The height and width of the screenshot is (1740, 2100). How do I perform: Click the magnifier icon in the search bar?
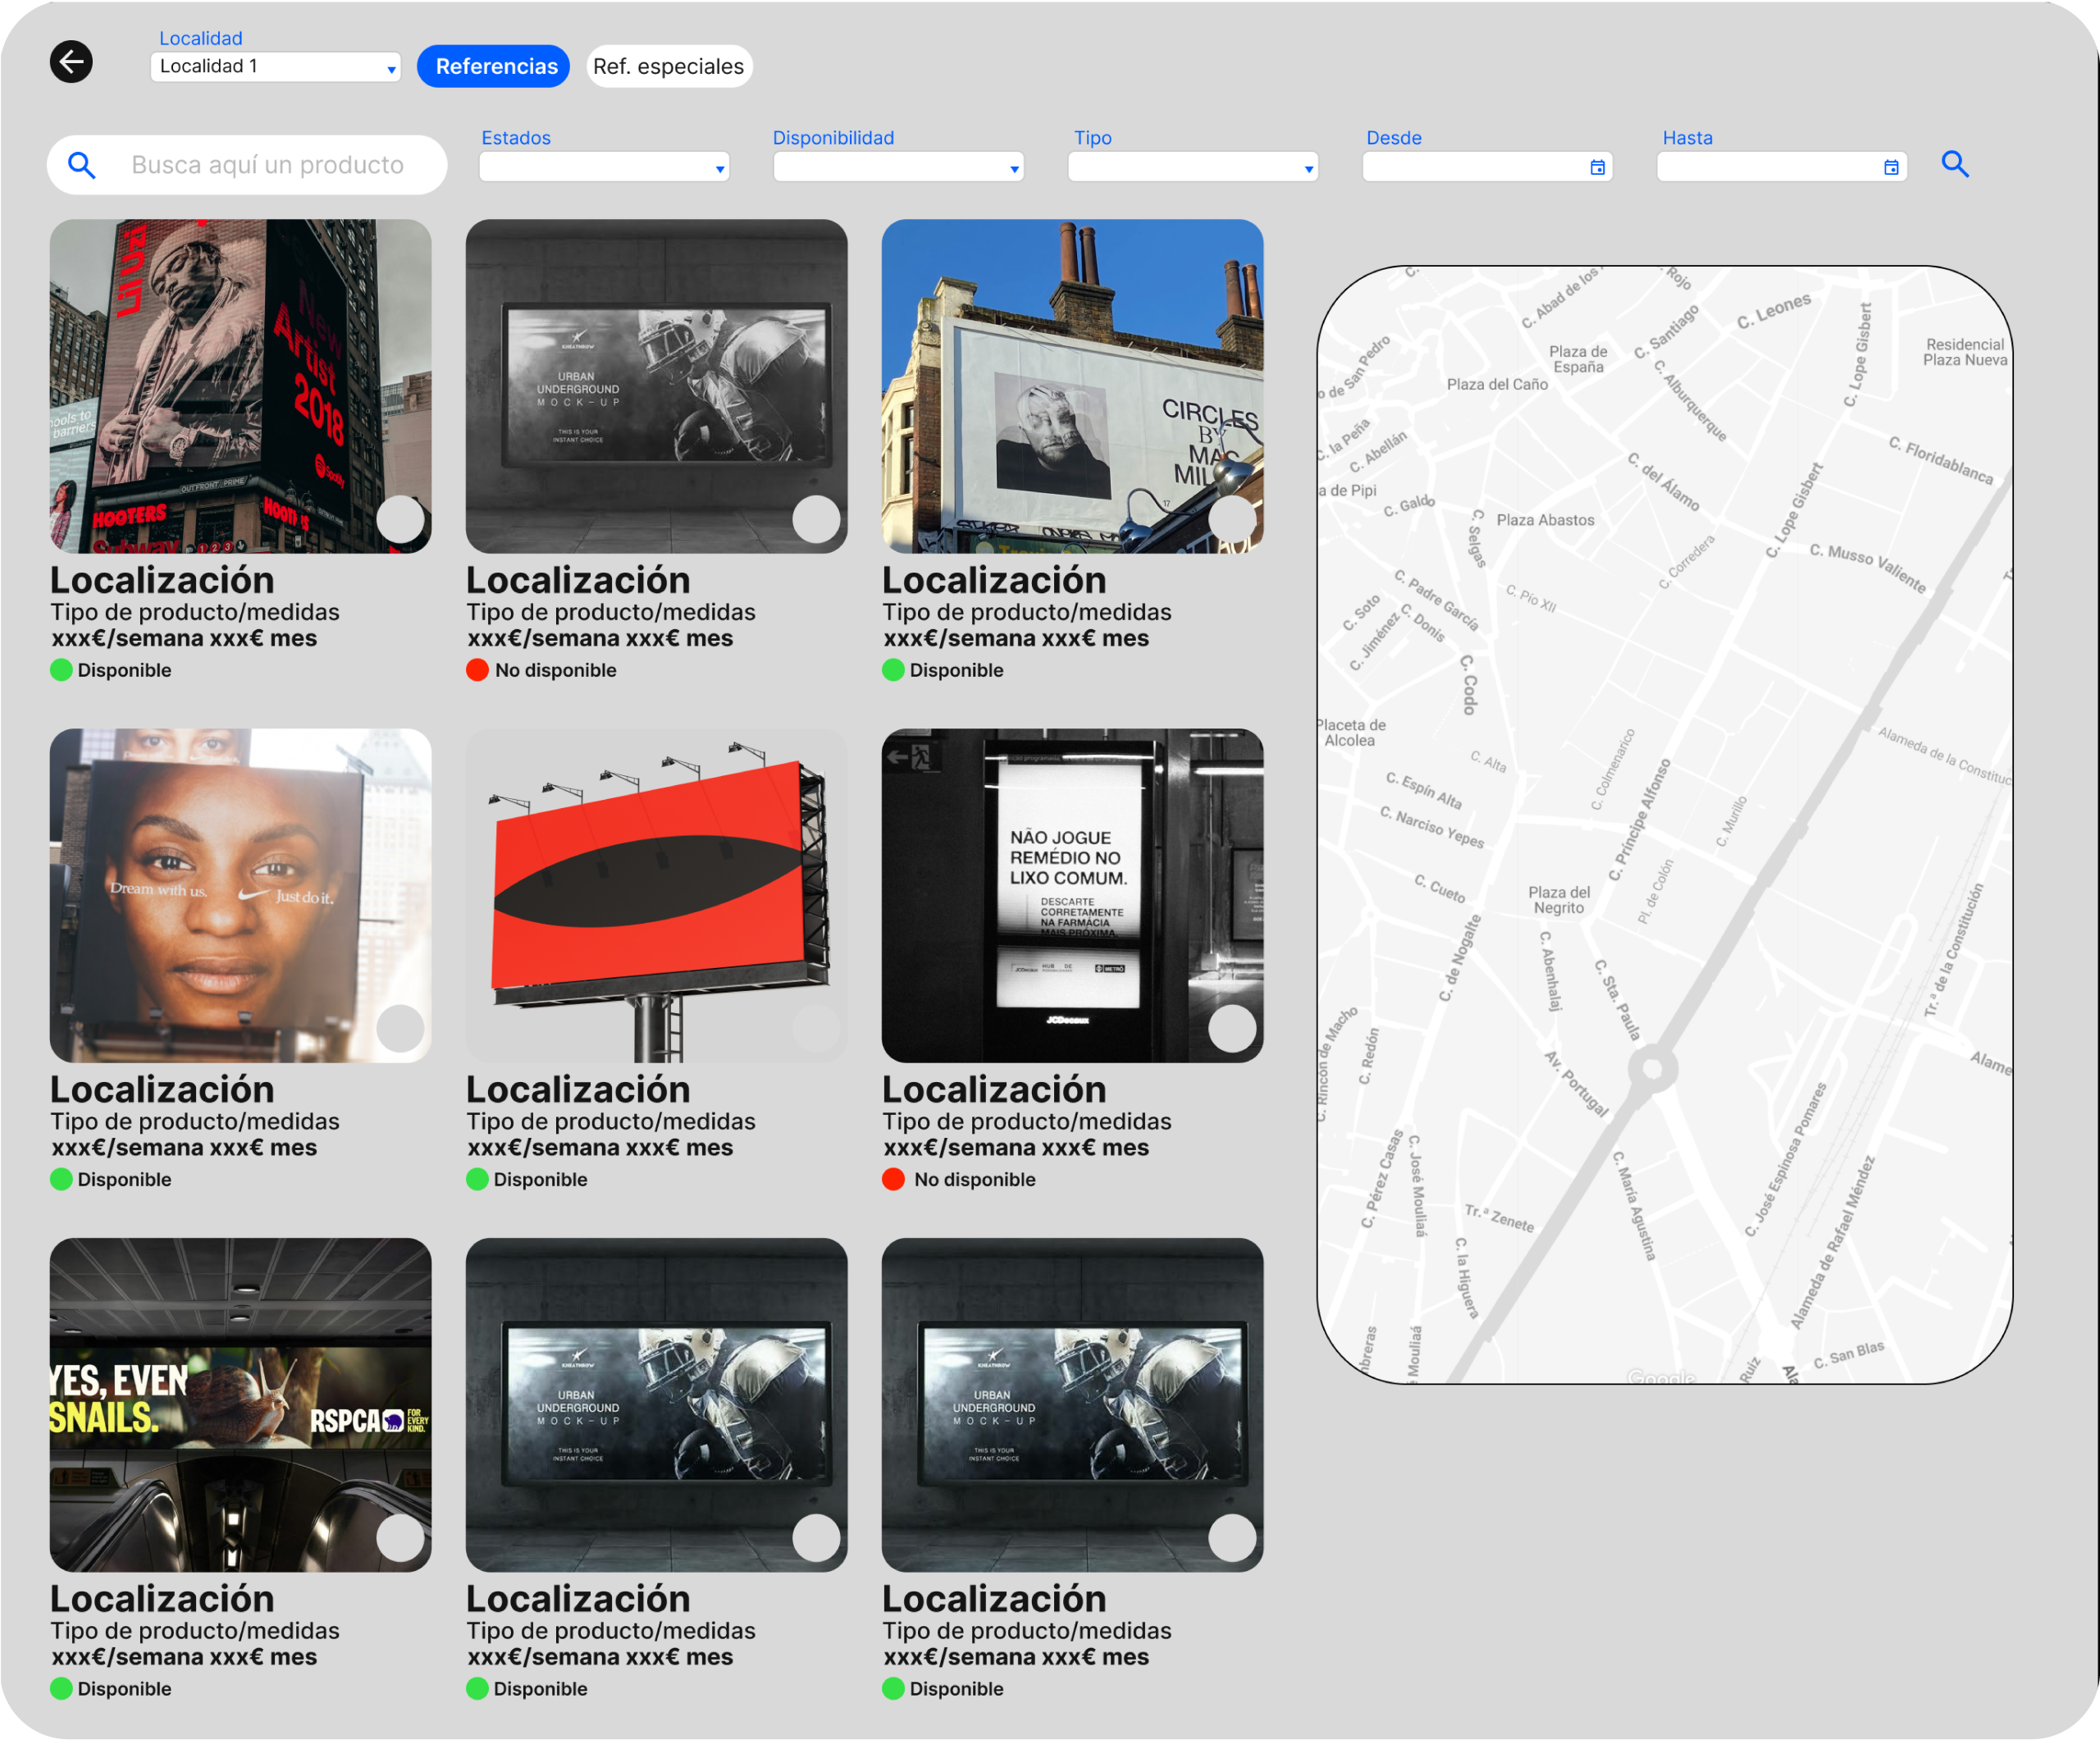click(82, 165)
